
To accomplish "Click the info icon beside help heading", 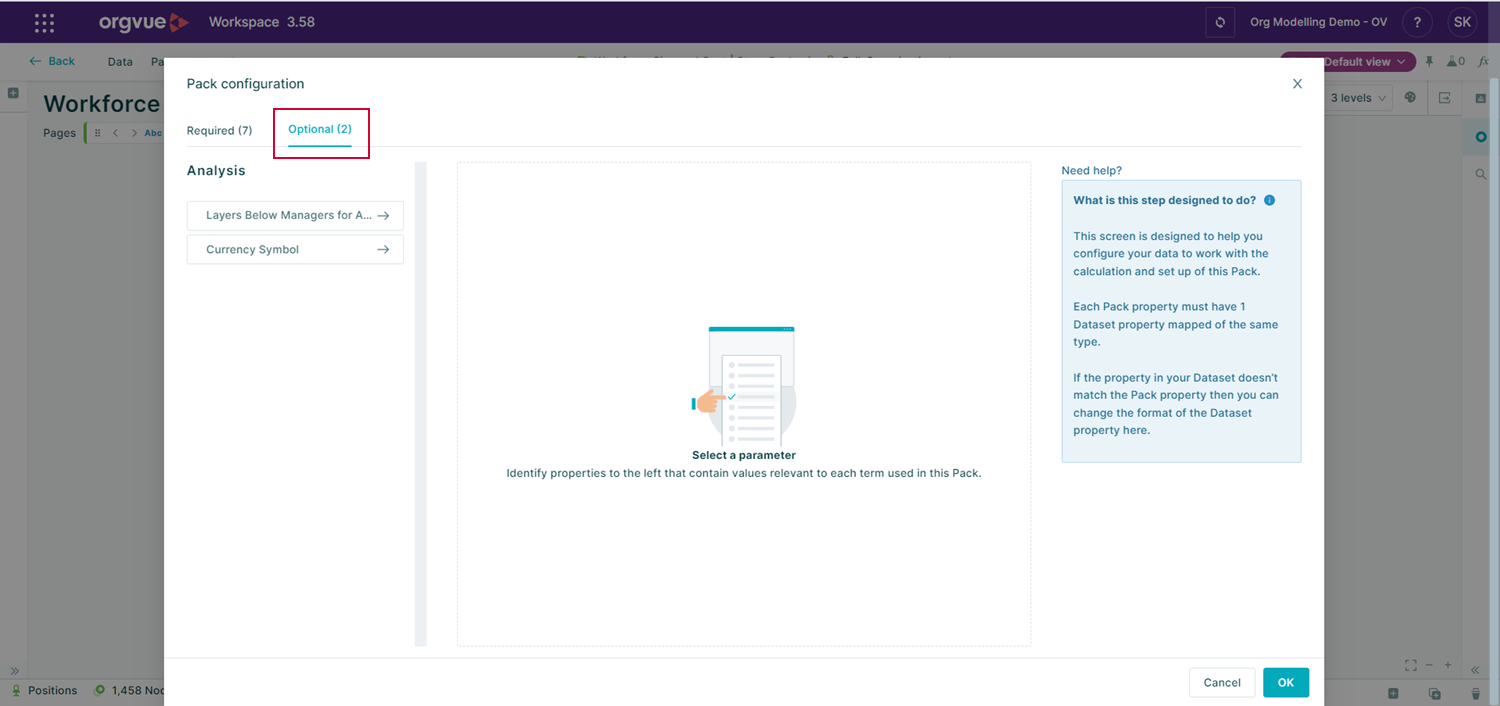I will click(x=1269, y=200).
